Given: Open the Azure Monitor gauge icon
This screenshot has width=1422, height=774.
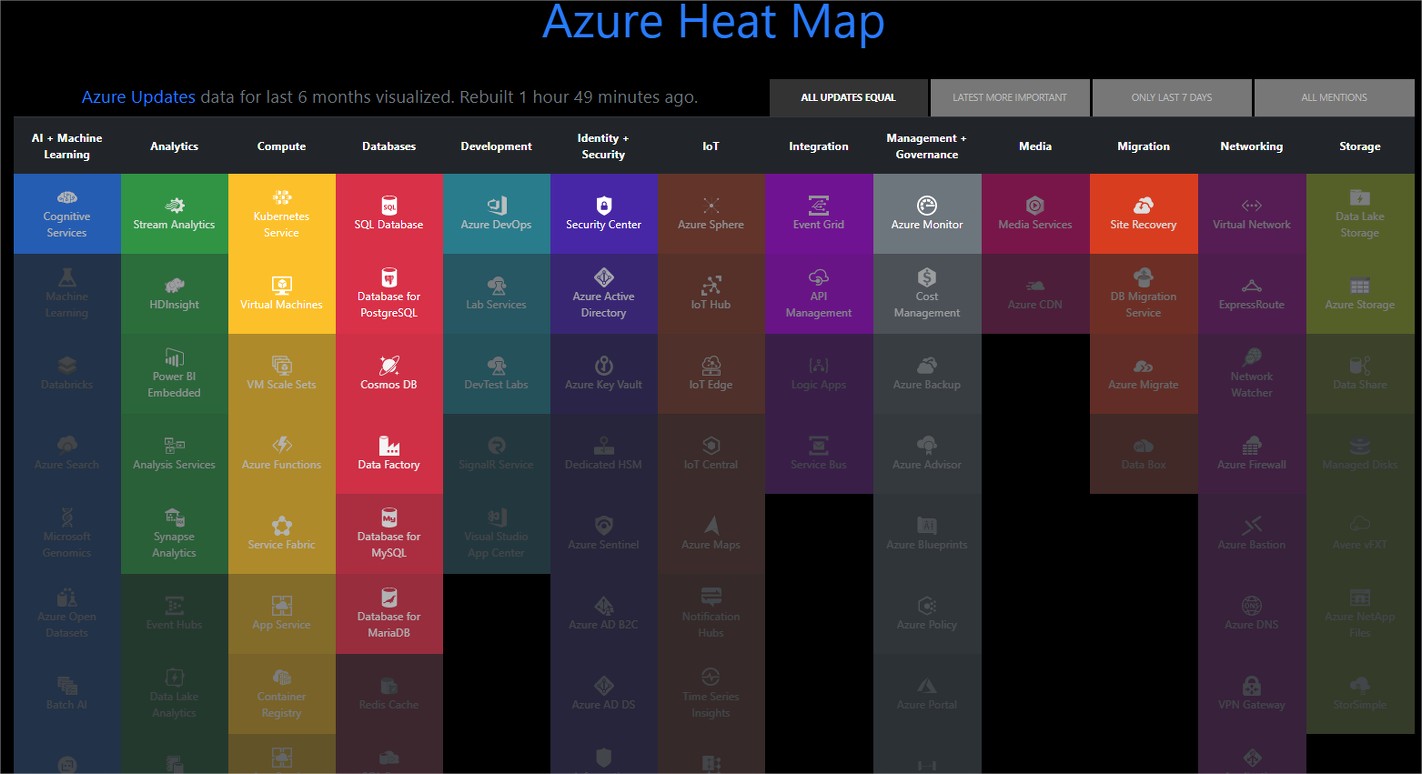Looking at the screenshot, I should [x=927, y=205].
